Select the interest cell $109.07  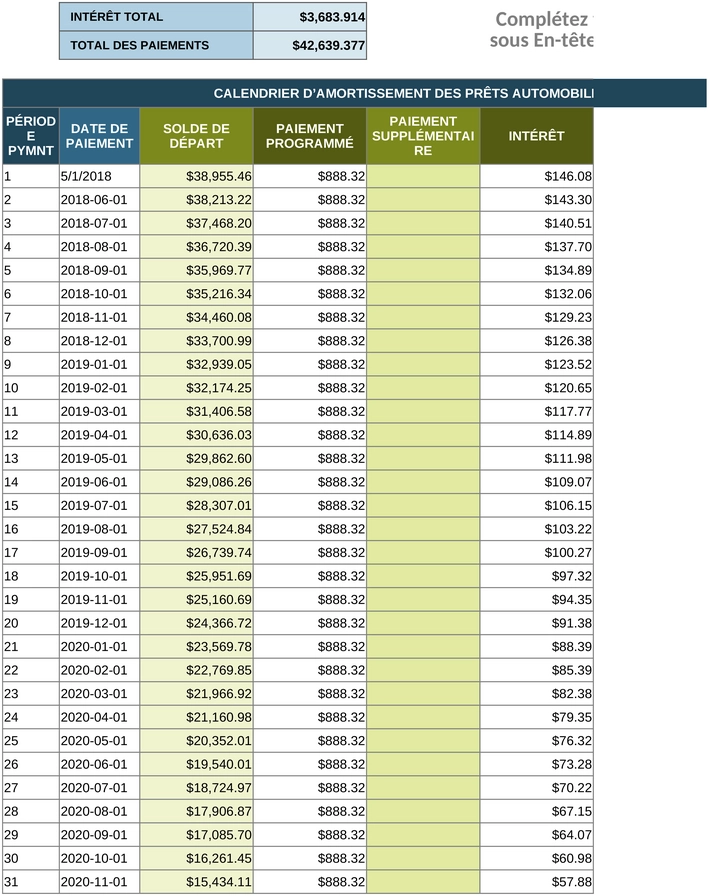point(536,482)
